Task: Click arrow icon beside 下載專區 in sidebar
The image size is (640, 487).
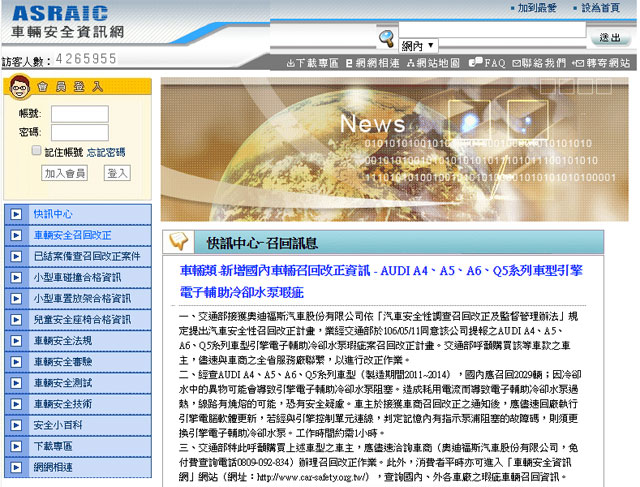Action: [x=16, y=446]
